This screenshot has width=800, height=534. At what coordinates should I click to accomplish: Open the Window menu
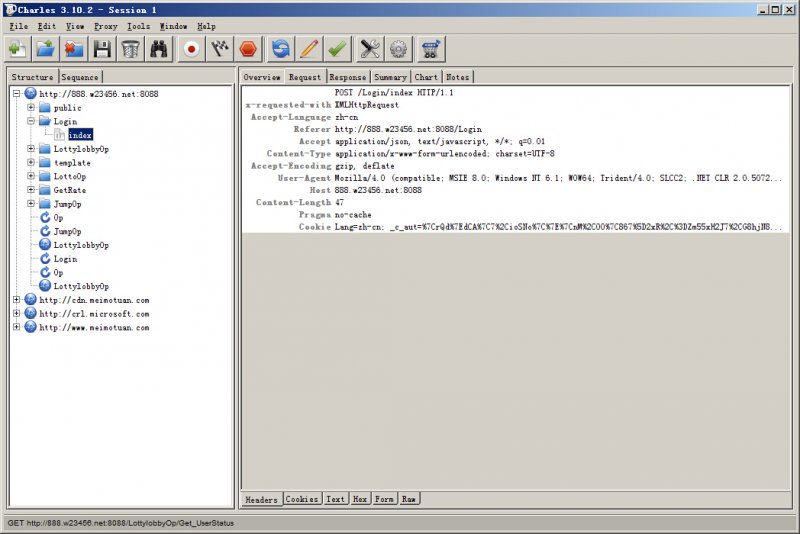173,26
